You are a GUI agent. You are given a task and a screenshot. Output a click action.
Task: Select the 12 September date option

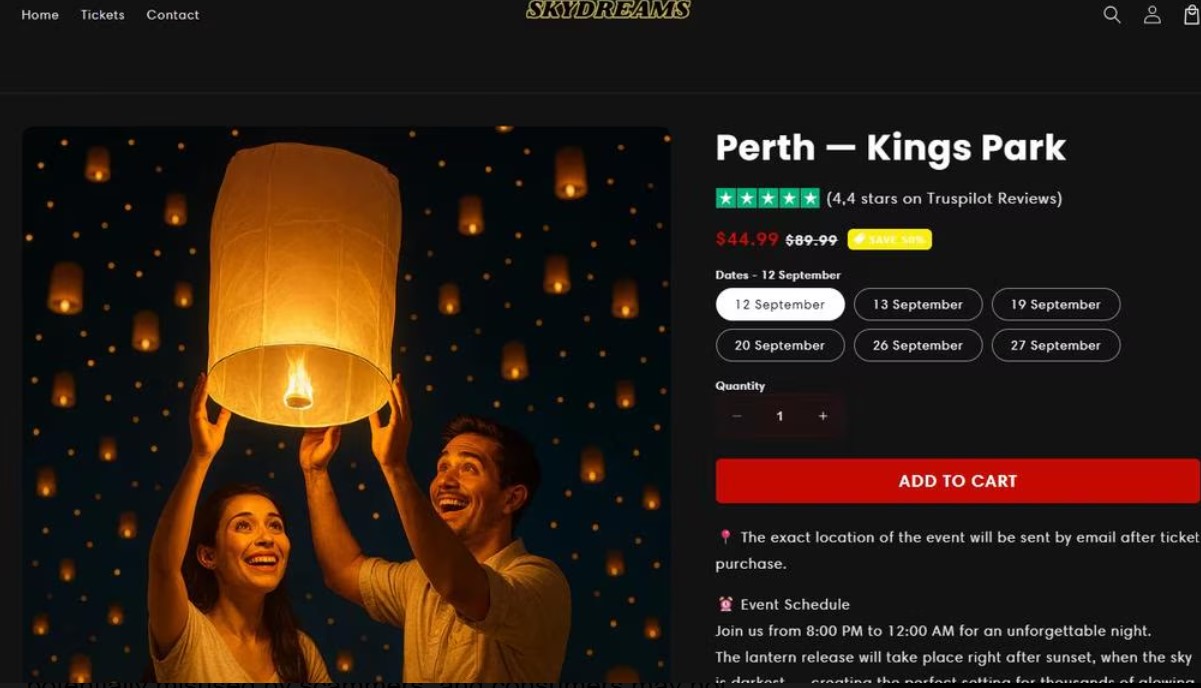click(780, 304)
